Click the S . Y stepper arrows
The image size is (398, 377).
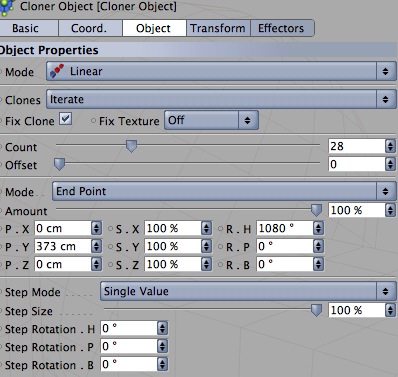[207, 246]
